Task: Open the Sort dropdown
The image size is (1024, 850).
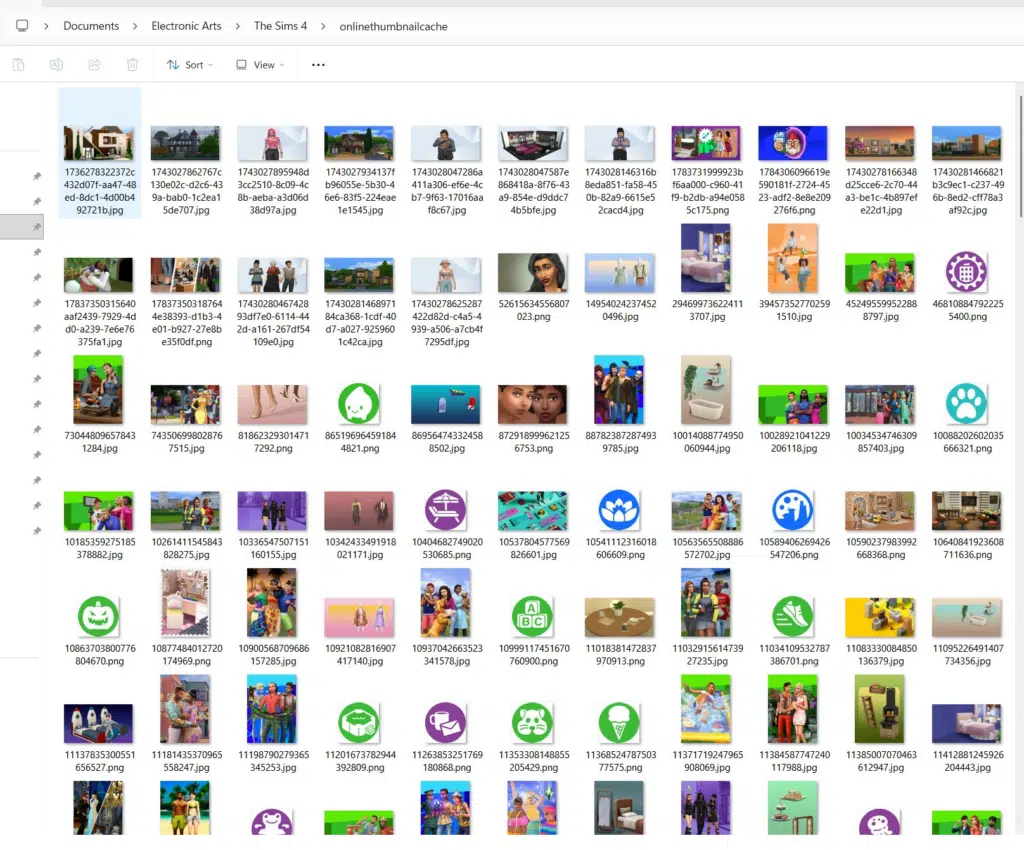Action: tap(189, 65)
